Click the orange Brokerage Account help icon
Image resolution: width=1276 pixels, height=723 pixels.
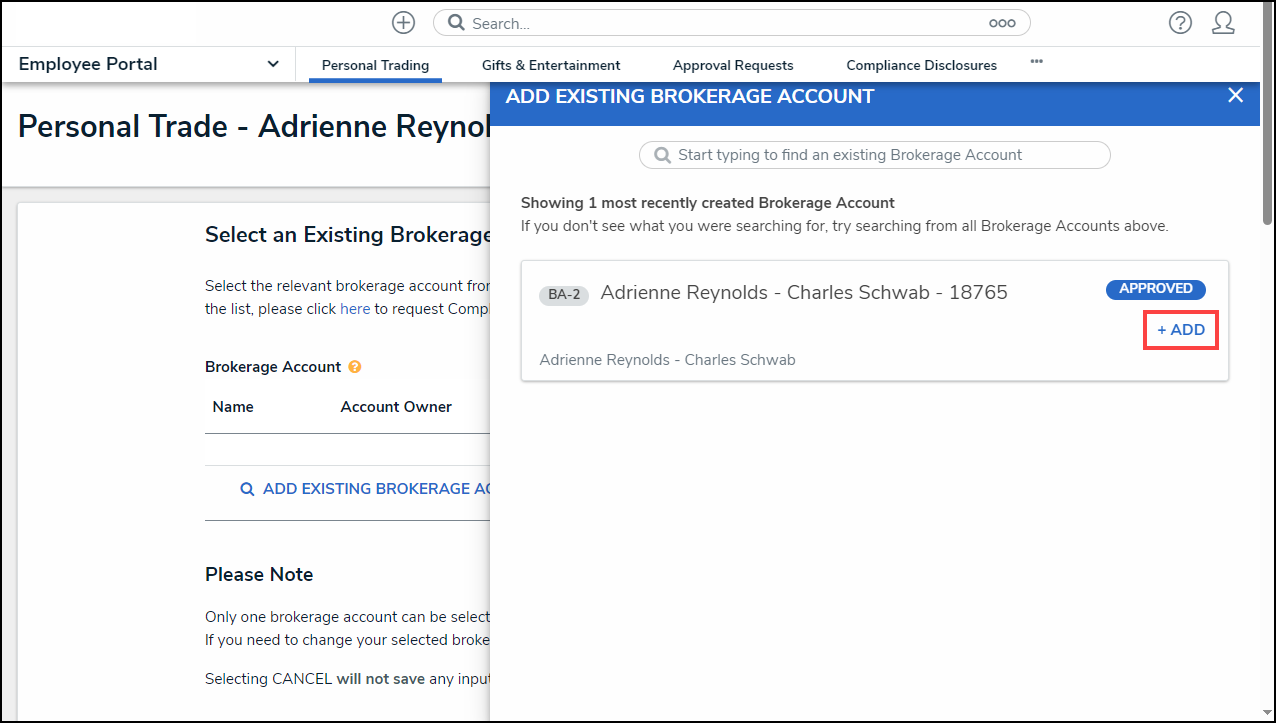(355, 367)
